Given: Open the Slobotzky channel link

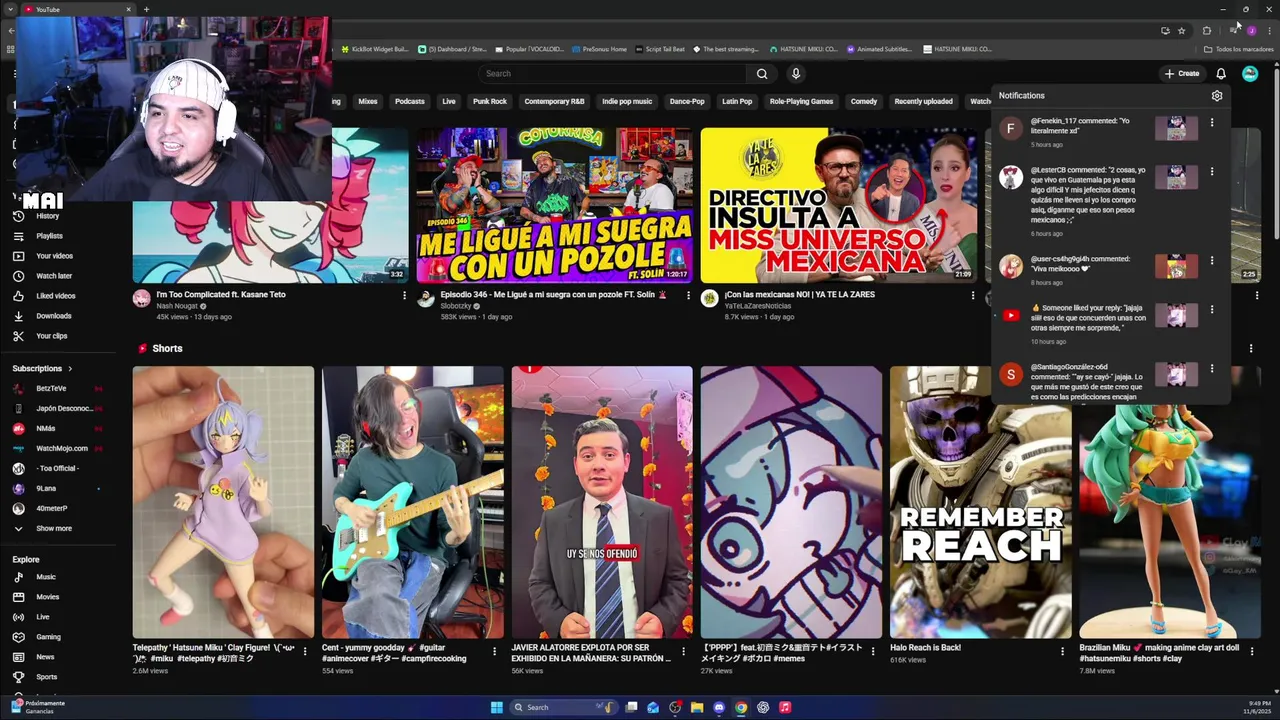Looking at the screenshot, I should [x=456, y=307].
